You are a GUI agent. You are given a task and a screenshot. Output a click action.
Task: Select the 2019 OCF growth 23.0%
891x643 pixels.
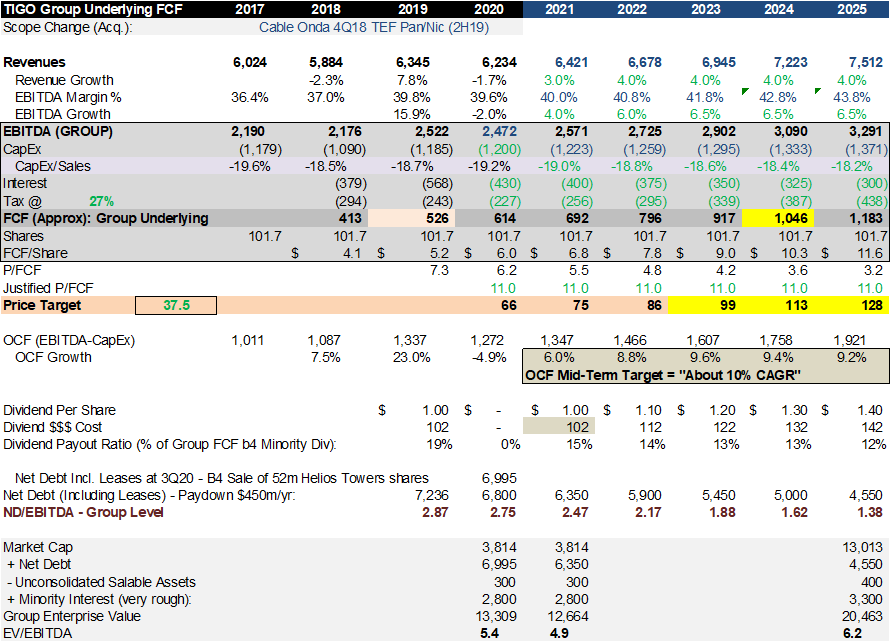tap(411, 357)
